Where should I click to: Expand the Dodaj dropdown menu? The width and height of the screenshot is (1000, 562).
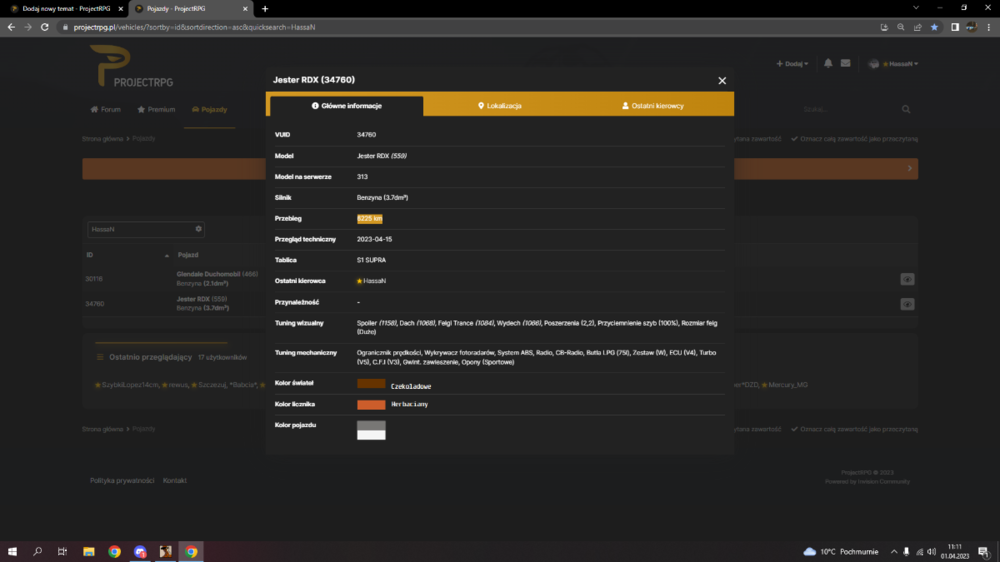point(792,64)
